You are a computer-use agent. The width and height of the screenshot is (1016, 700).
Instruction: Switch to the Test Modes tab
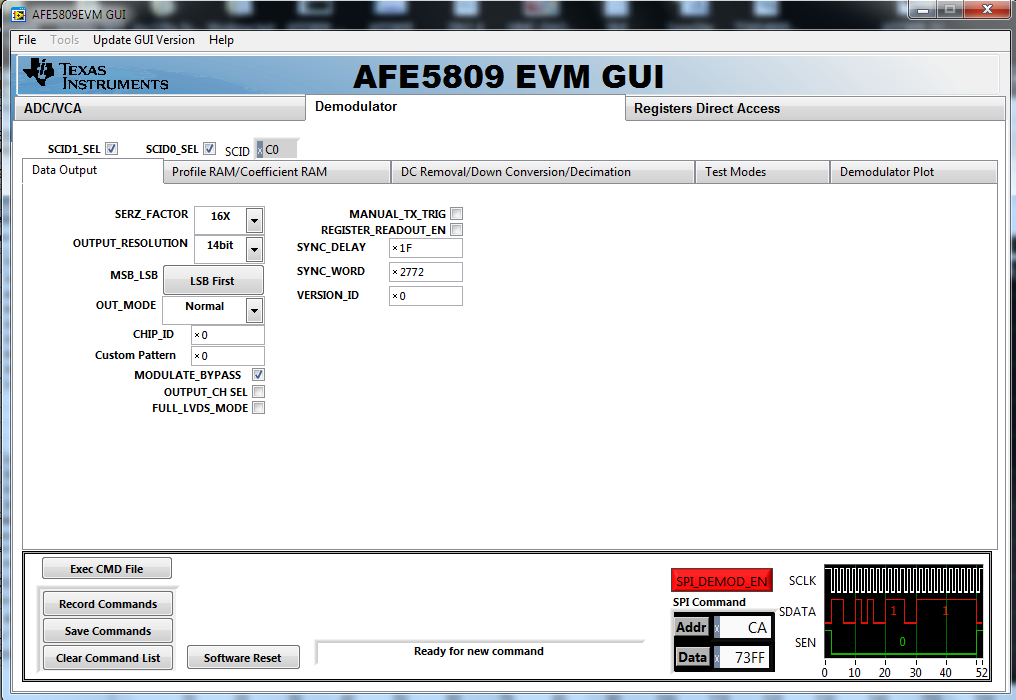763,172
